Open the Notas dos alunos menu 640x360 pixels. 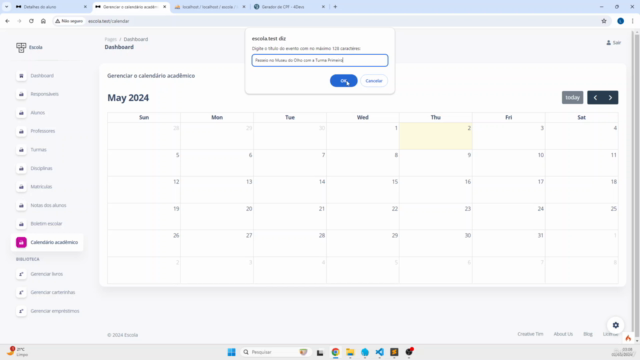pyautogui.click(x=48, y=205)
